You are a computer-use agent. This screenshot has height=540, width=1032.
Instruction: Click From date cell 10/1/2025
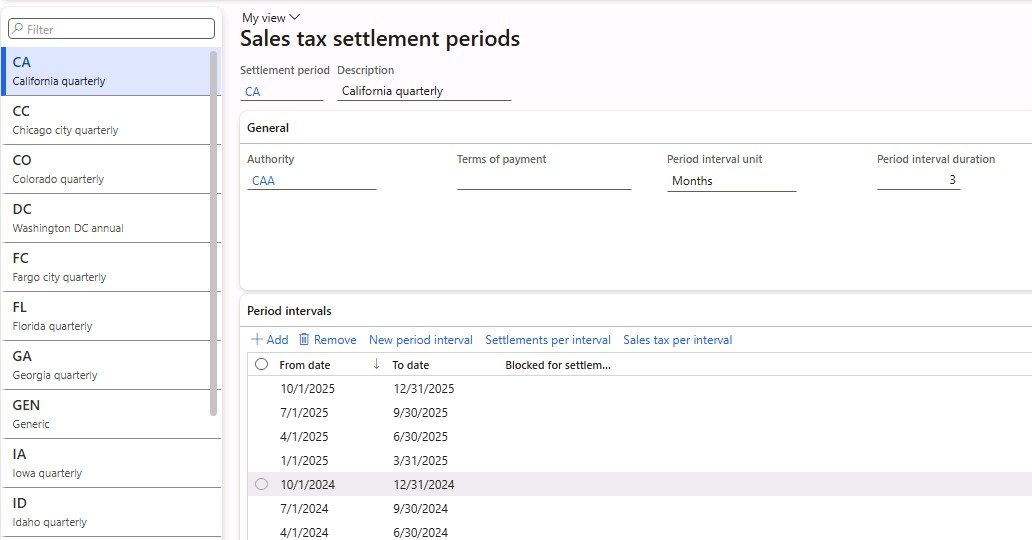(x=307, y=389)
